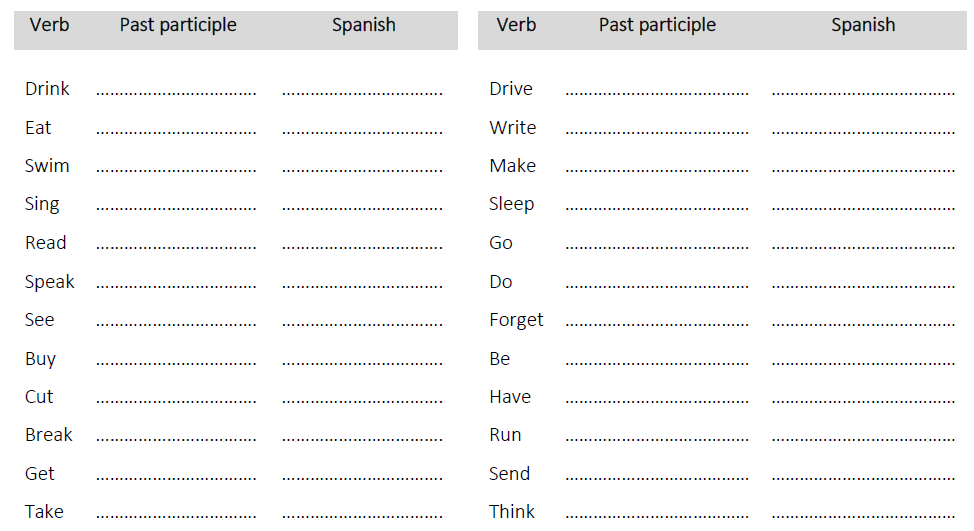Select the past participle line for Swim
This screenshot has width=974, height=531.
[x=176, y=169]
